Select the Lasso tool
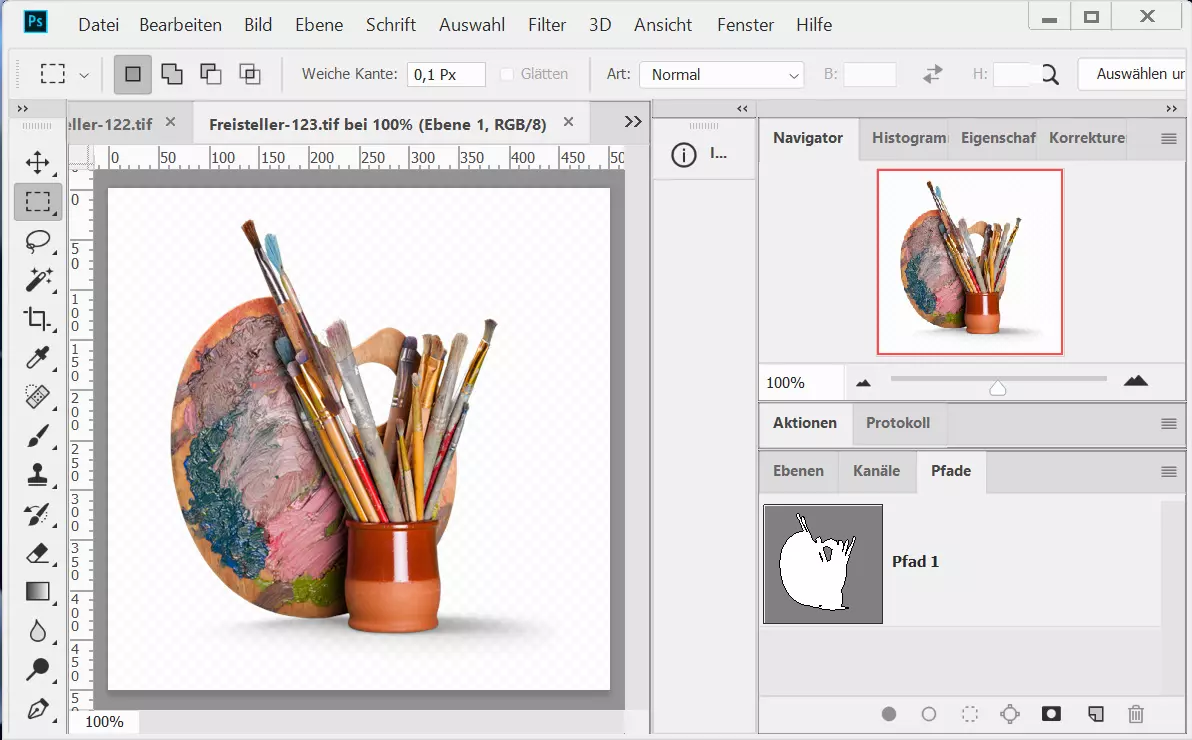1192x740 pixels. [38, 241]
